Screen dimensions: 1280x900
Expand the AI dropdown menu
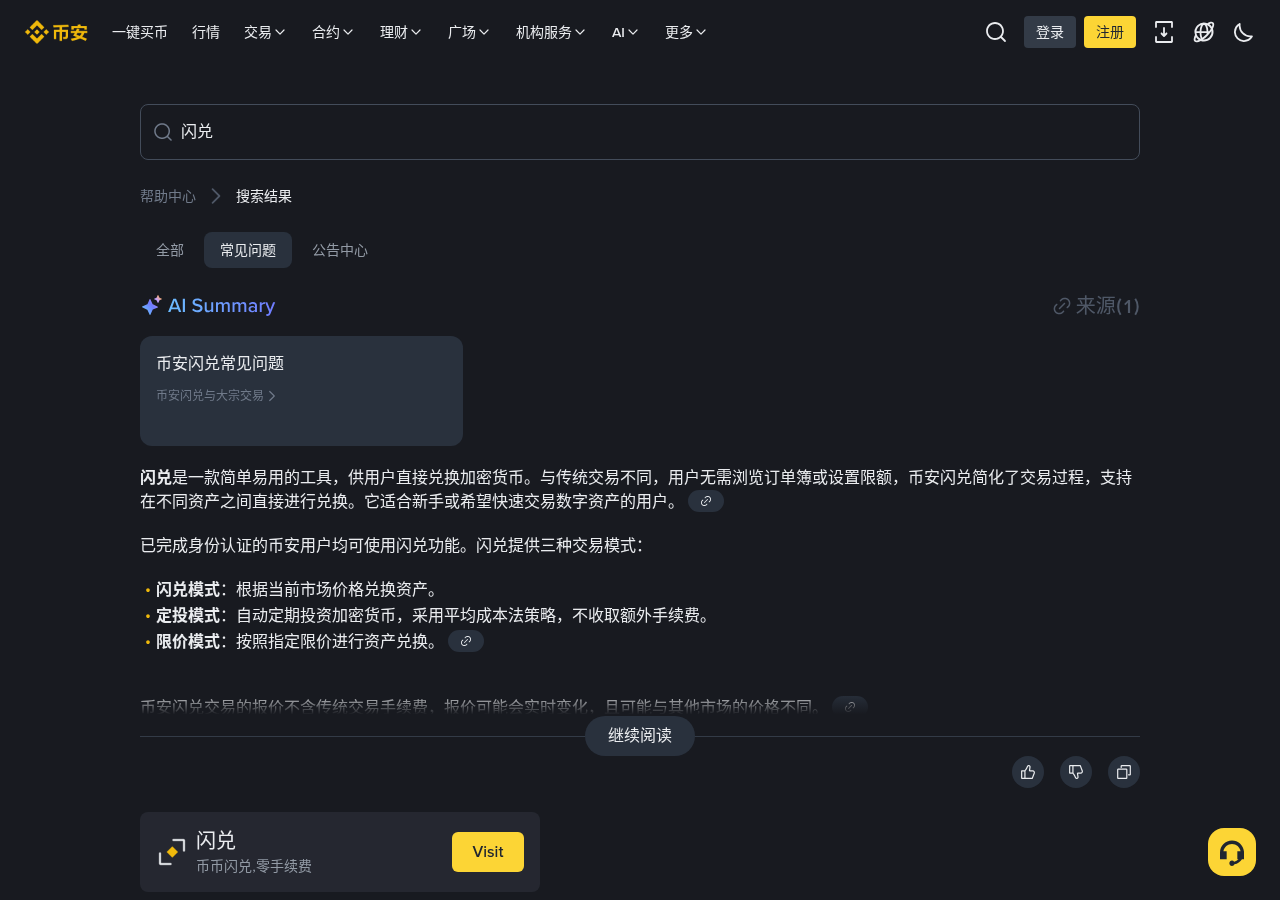pyautogui.click(x=626, y=32)
